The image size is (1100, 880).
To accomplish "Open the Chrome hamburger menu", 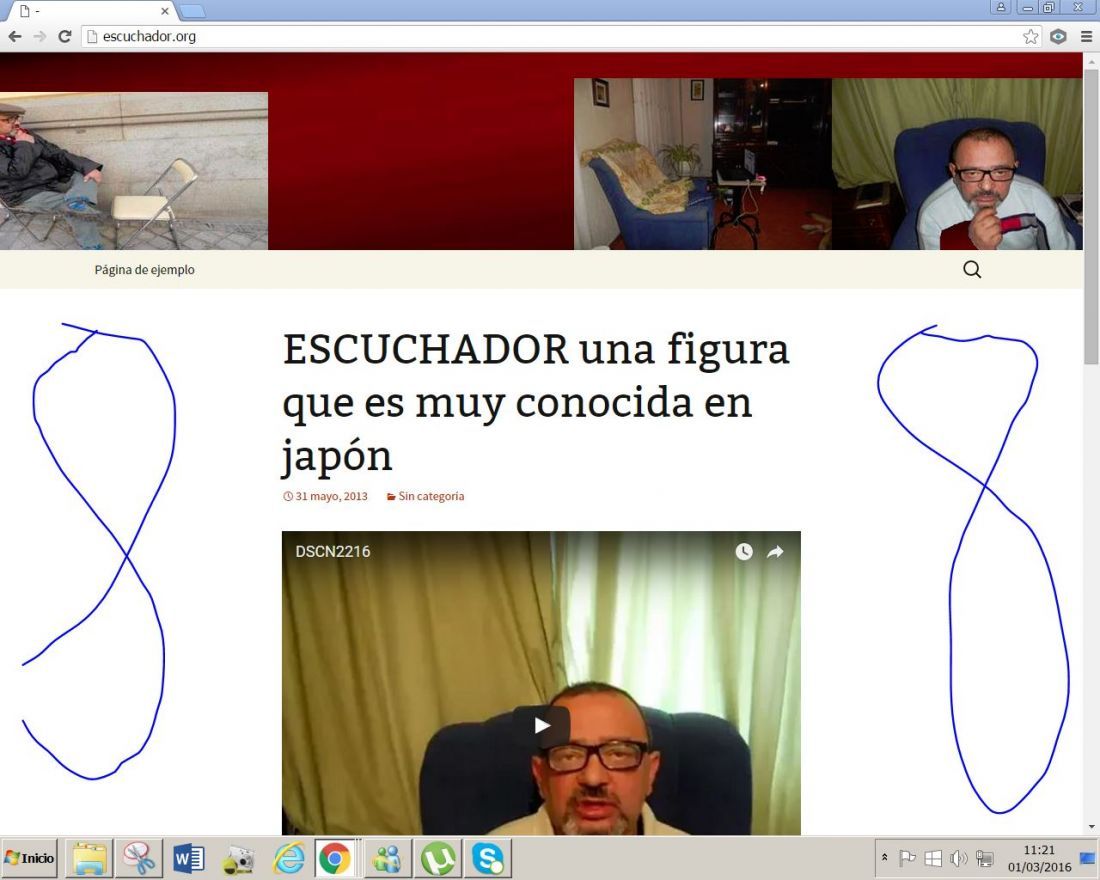I will tap(1086, 36).
